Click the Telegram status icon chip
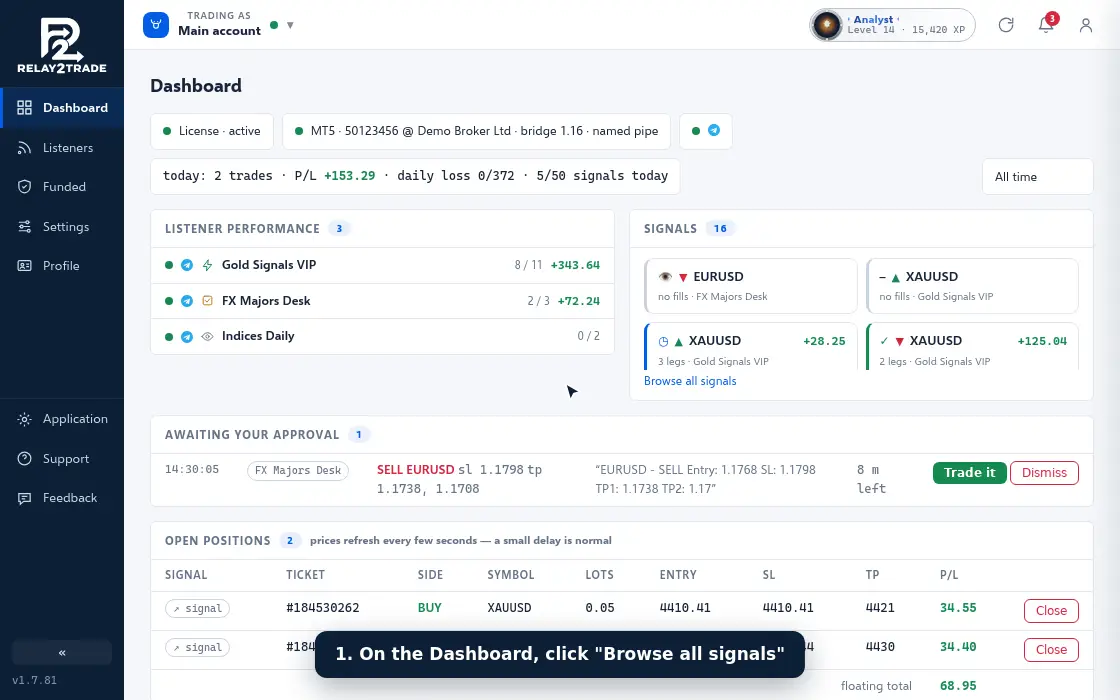 [x=706, y=131]
